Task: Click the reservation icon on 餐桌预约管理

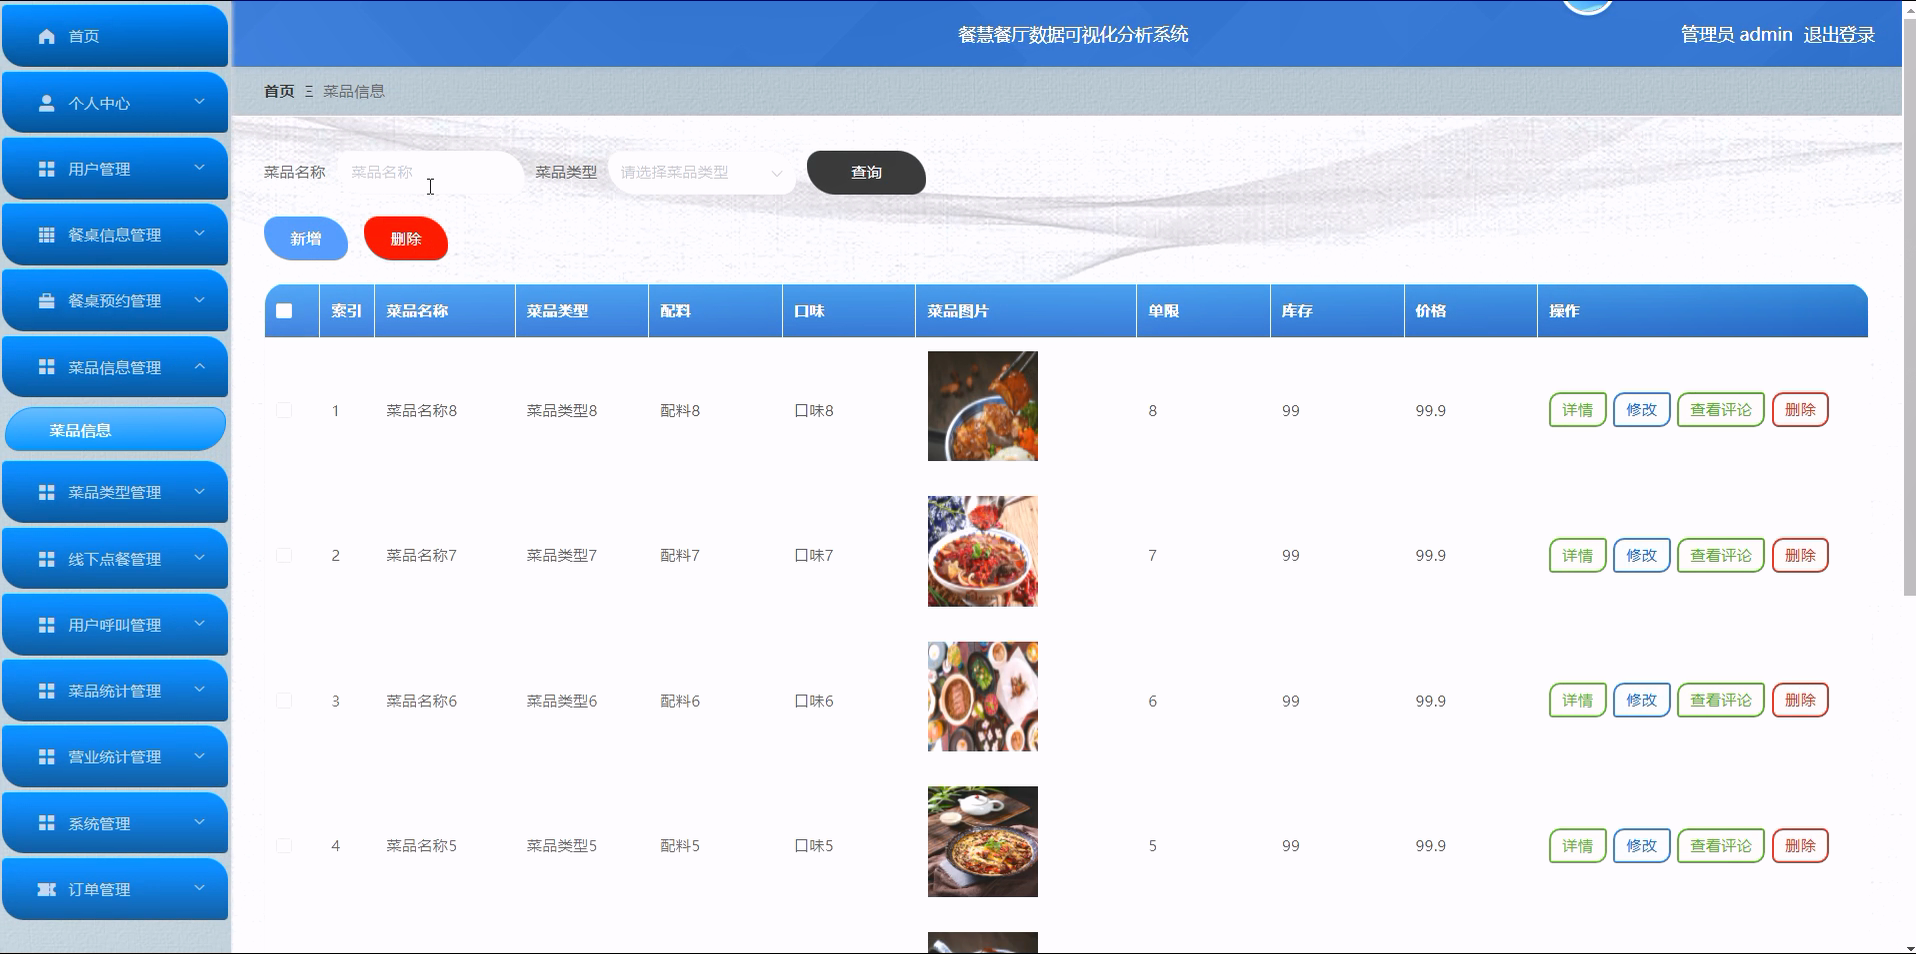Action: point(44,300)
